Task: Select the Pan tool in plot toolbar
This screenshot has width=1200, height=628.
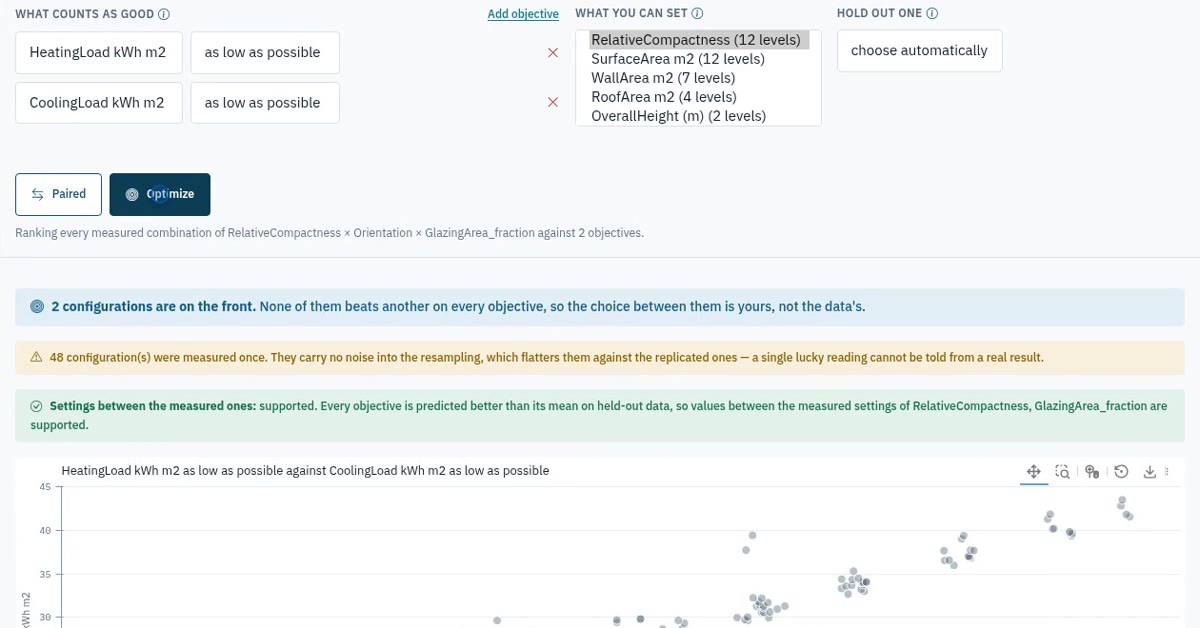Action: coord(1034,471)
